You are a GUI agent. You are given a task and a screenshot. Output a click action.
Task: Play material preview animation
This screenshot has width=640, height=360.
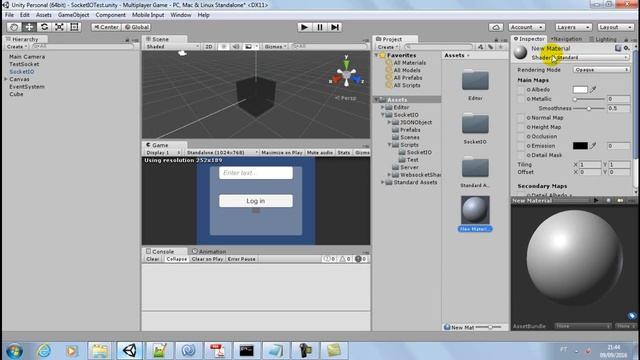(x=596, y=200)
